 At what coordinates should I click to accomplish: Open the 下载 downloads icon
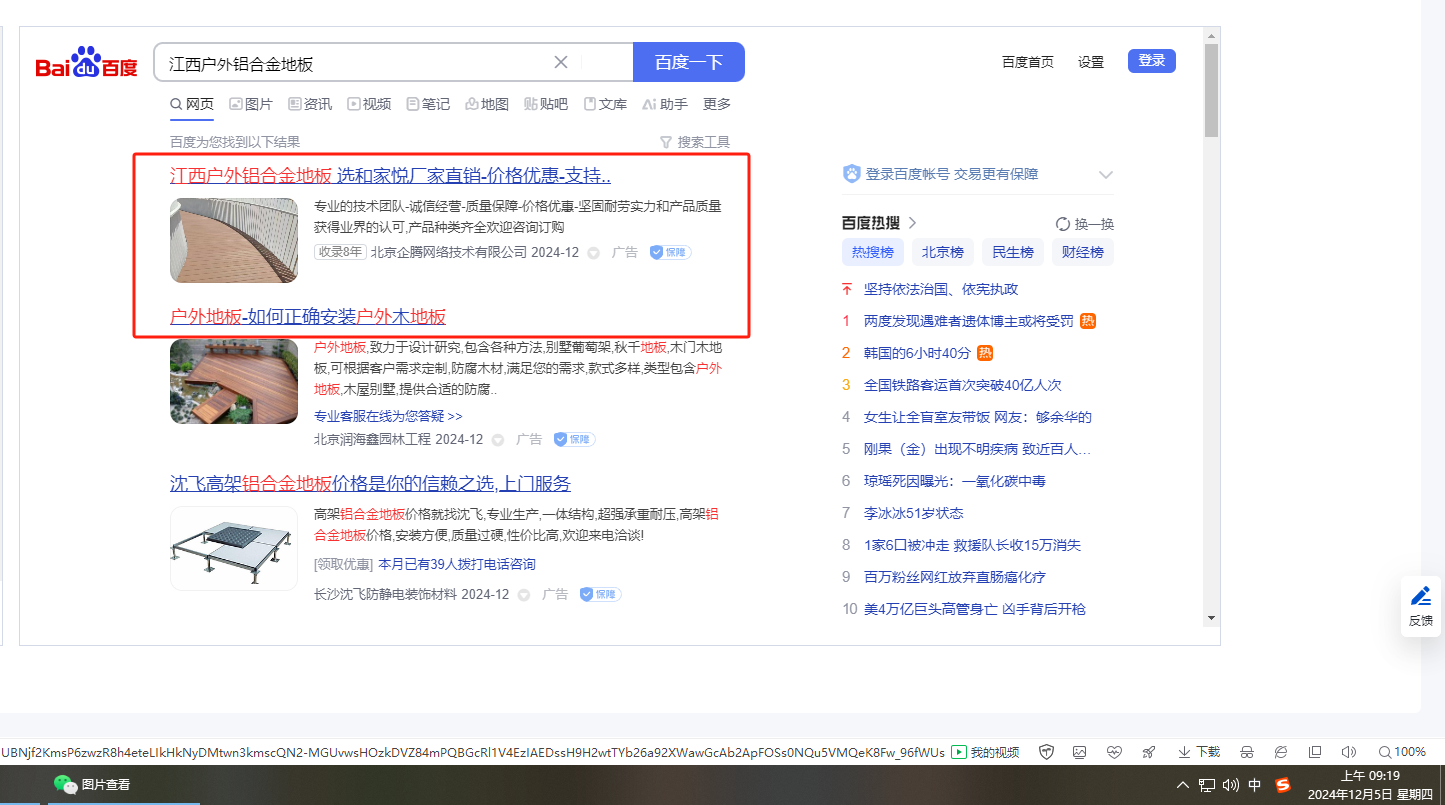1199,752
